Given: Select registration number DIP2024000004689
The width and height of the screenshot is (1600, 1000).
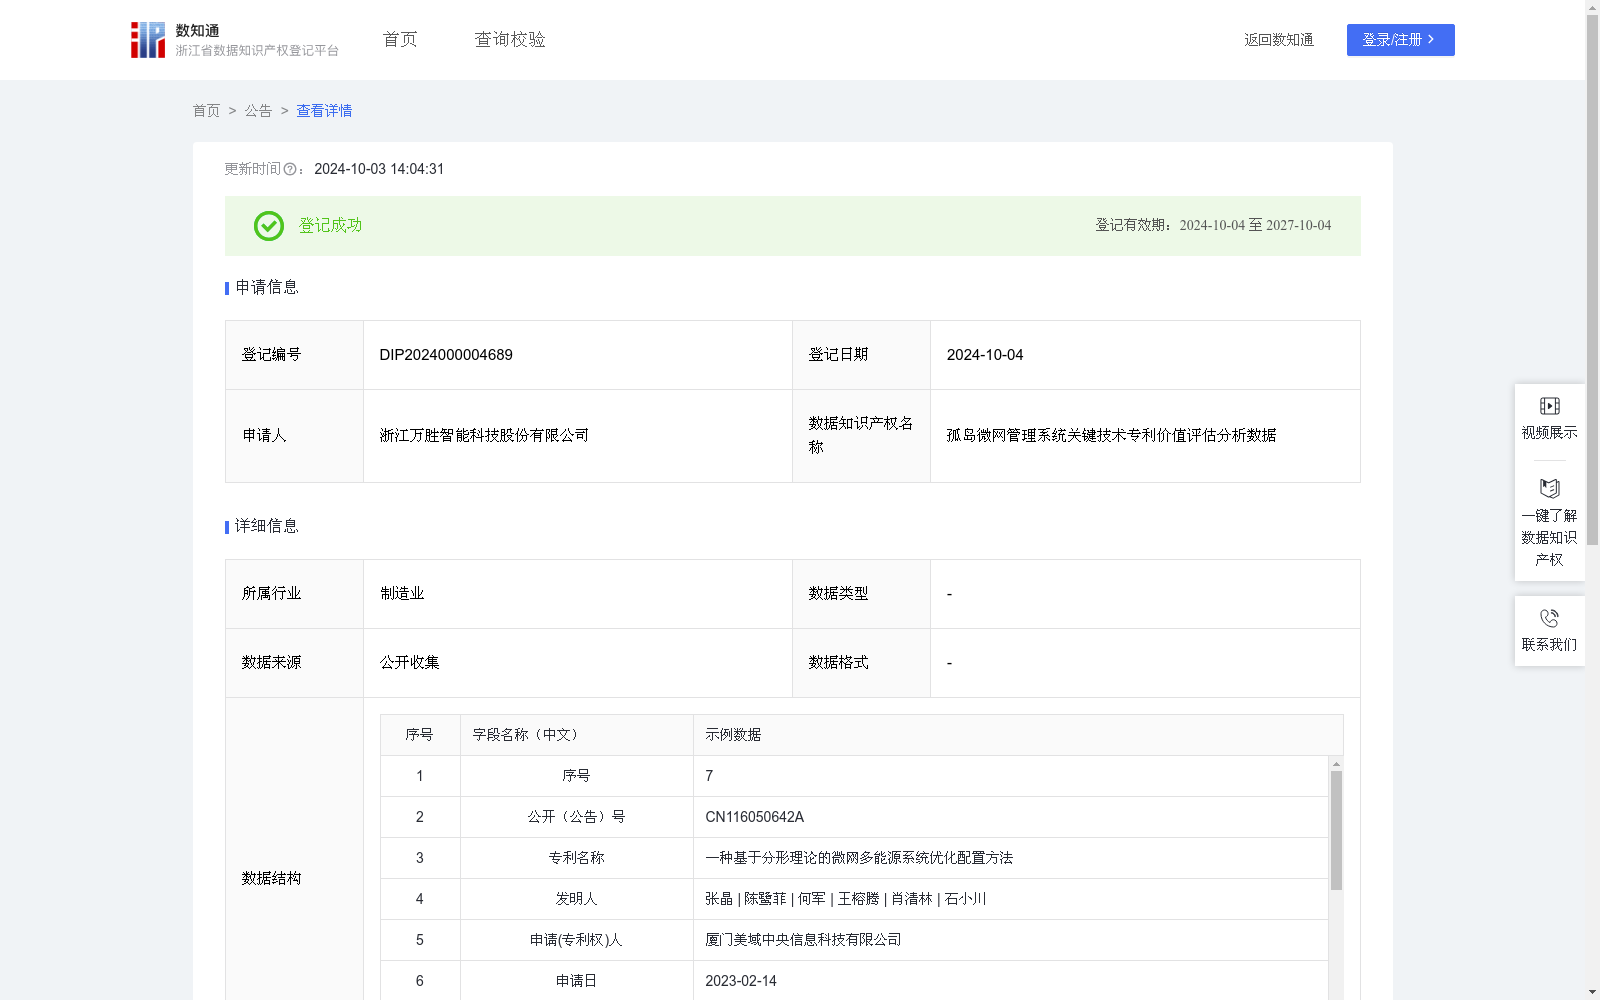Looking at the screenshot, I should coord(446,355).
